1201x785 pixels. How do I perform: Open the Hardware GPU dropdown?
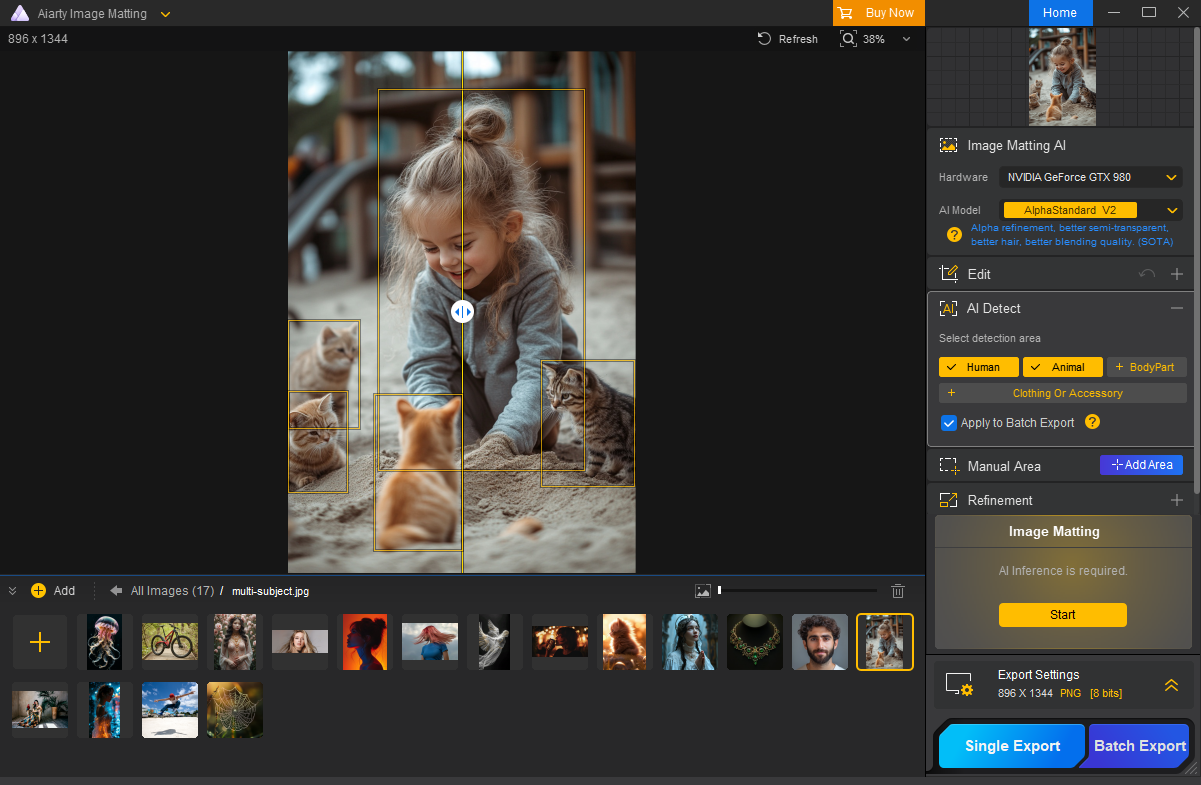click(1091, 177)
